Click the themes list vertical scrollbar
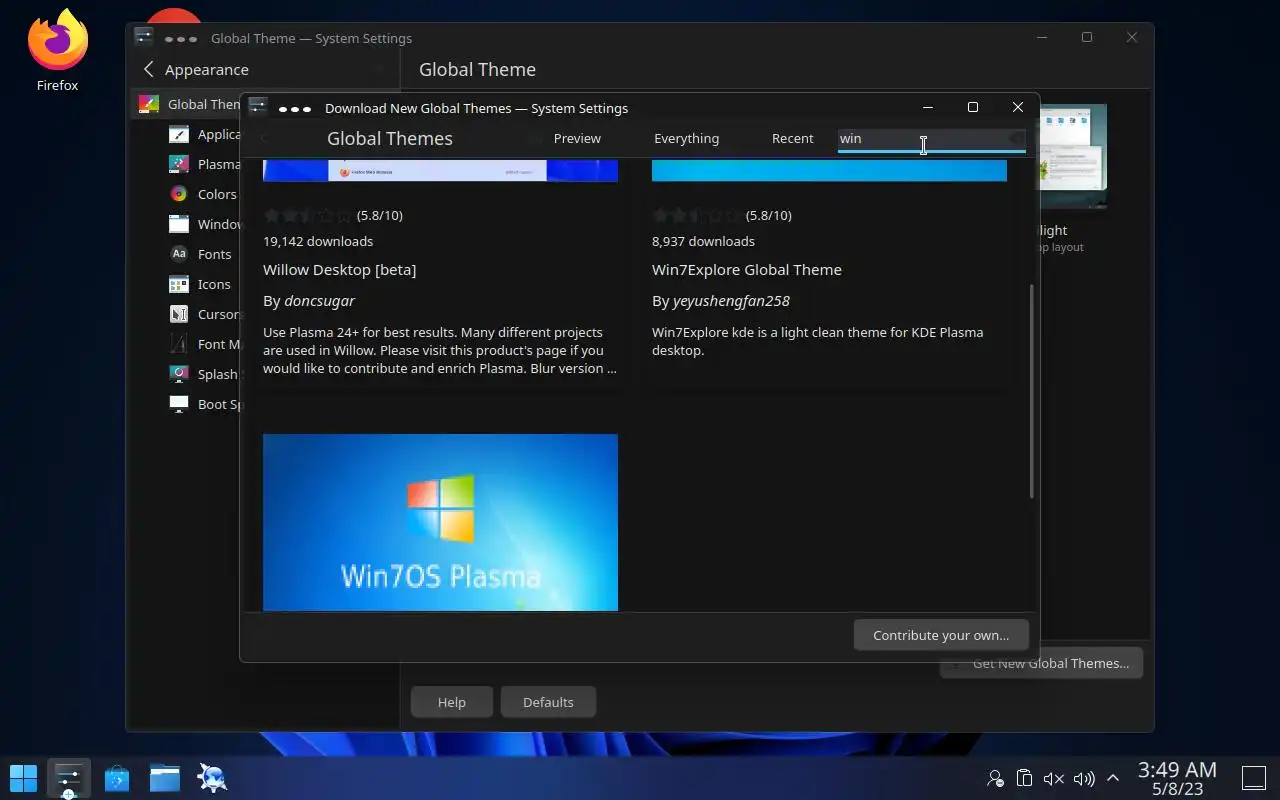 point(1032,390)
